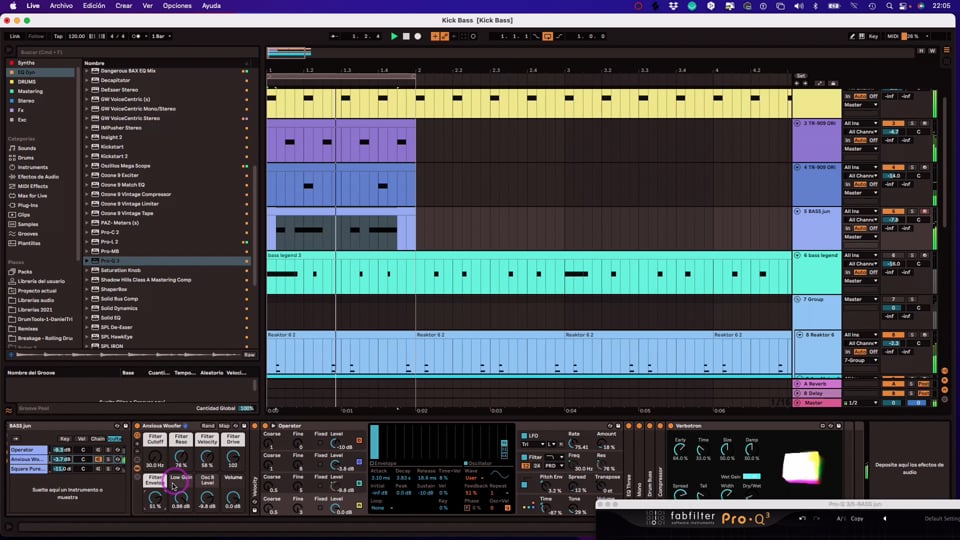Open the Efectos de Audio category

[38, 177]
